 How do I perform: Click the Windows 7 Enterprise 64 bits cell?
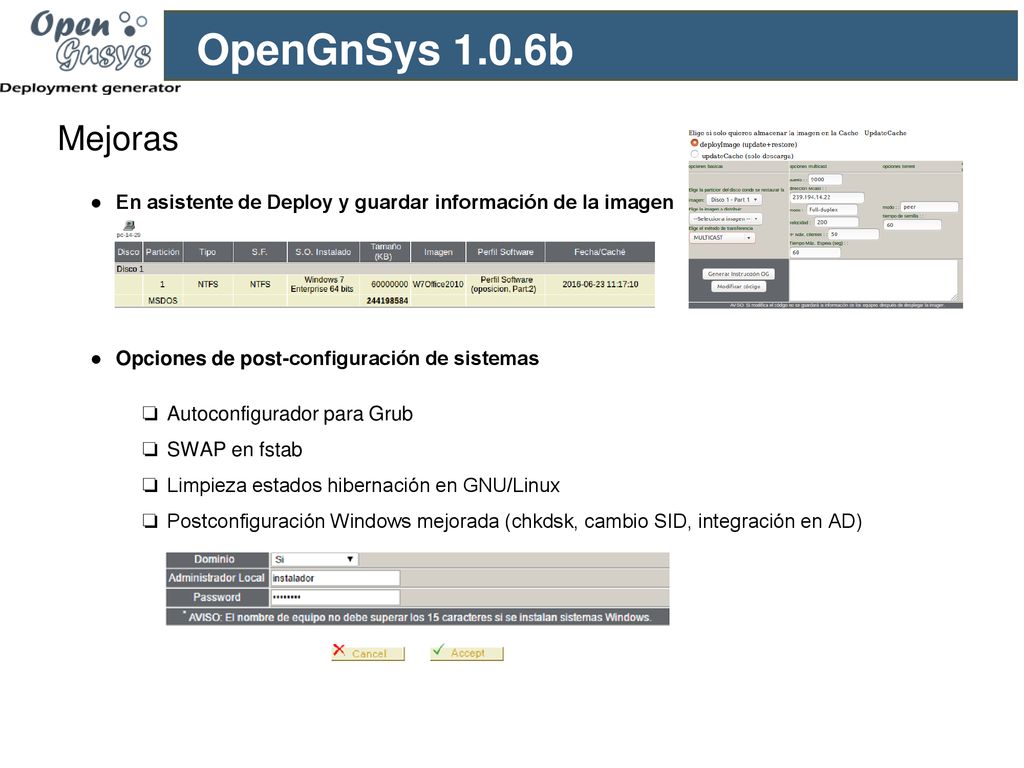(x=322, y=284)
